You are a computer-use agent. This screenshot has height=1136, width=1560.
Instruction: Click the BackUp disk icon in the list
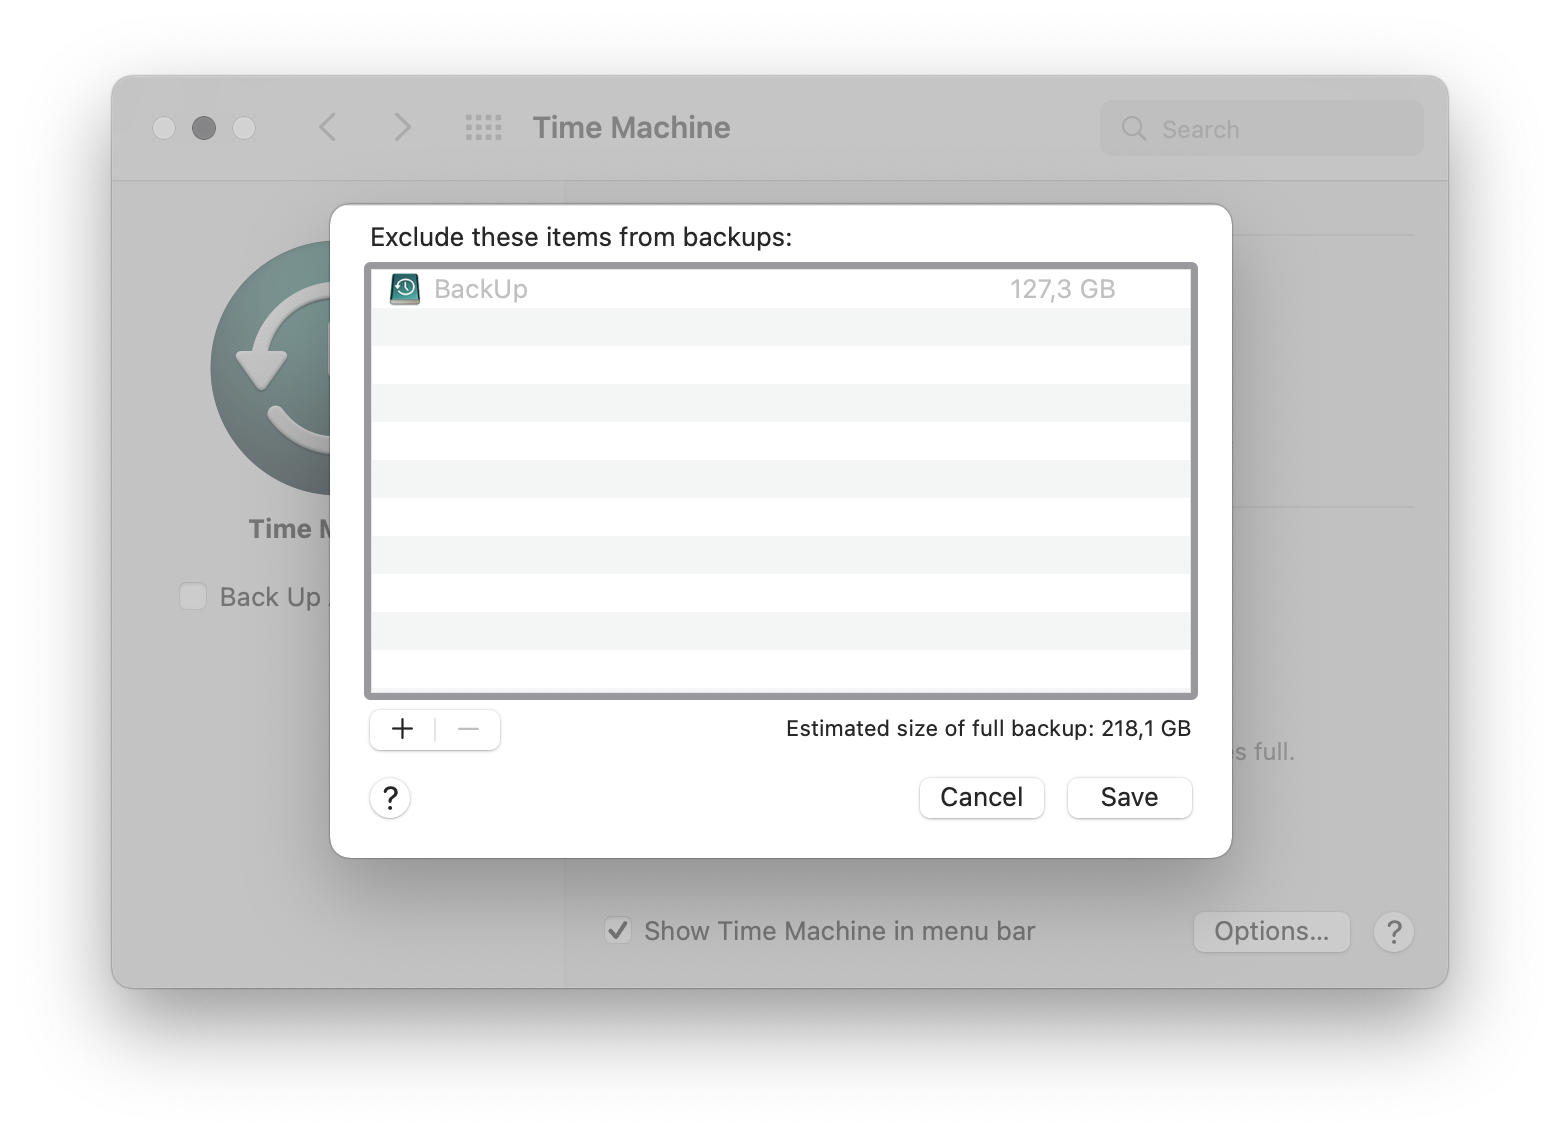405,289
